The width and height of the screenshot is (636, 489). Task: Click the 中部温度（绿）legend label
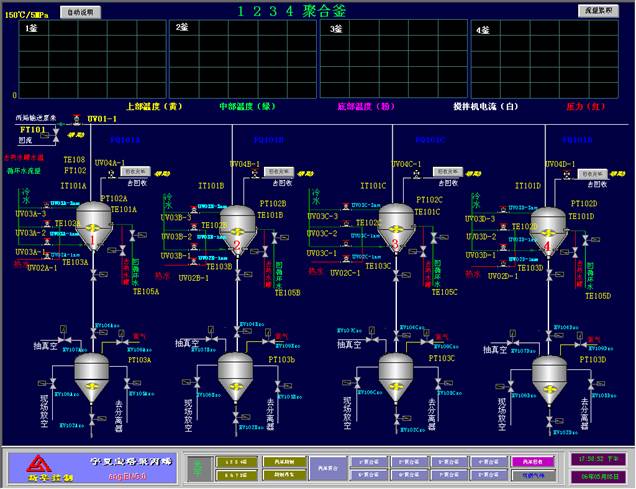tap(247, 107)
